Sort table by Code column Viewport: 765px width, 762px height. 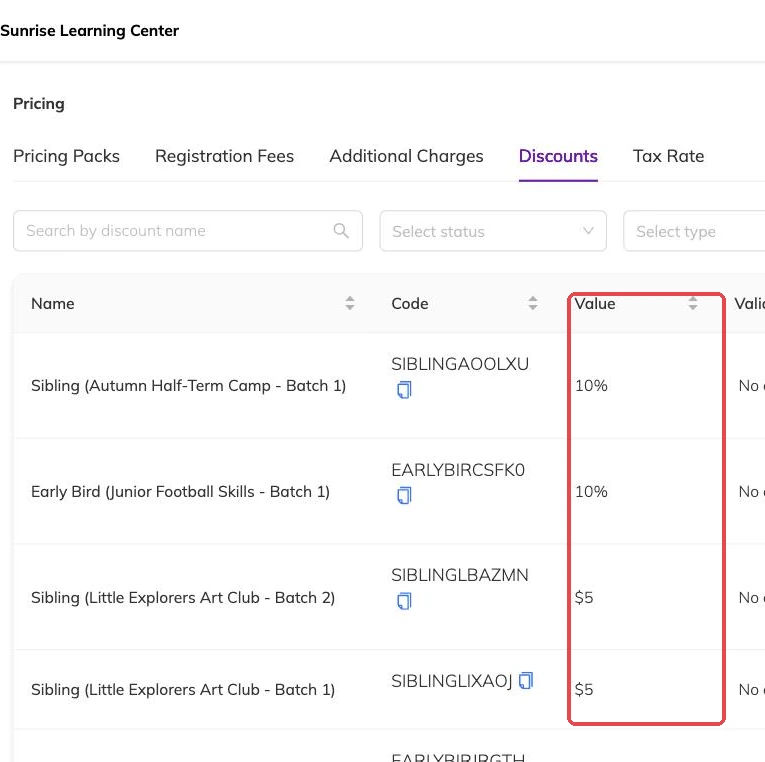click(533, 303)
